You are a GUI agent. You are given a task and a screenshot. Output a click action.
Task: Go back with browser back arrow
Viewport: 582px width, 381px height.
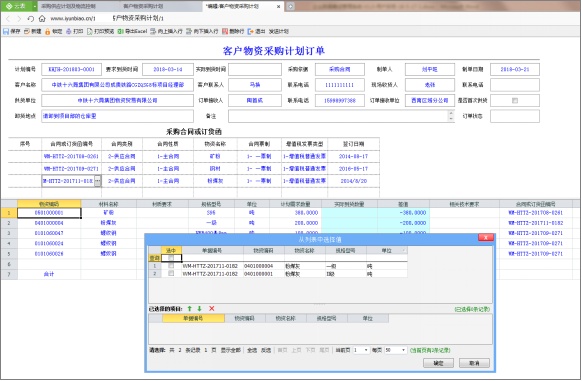tap(8, 19)
